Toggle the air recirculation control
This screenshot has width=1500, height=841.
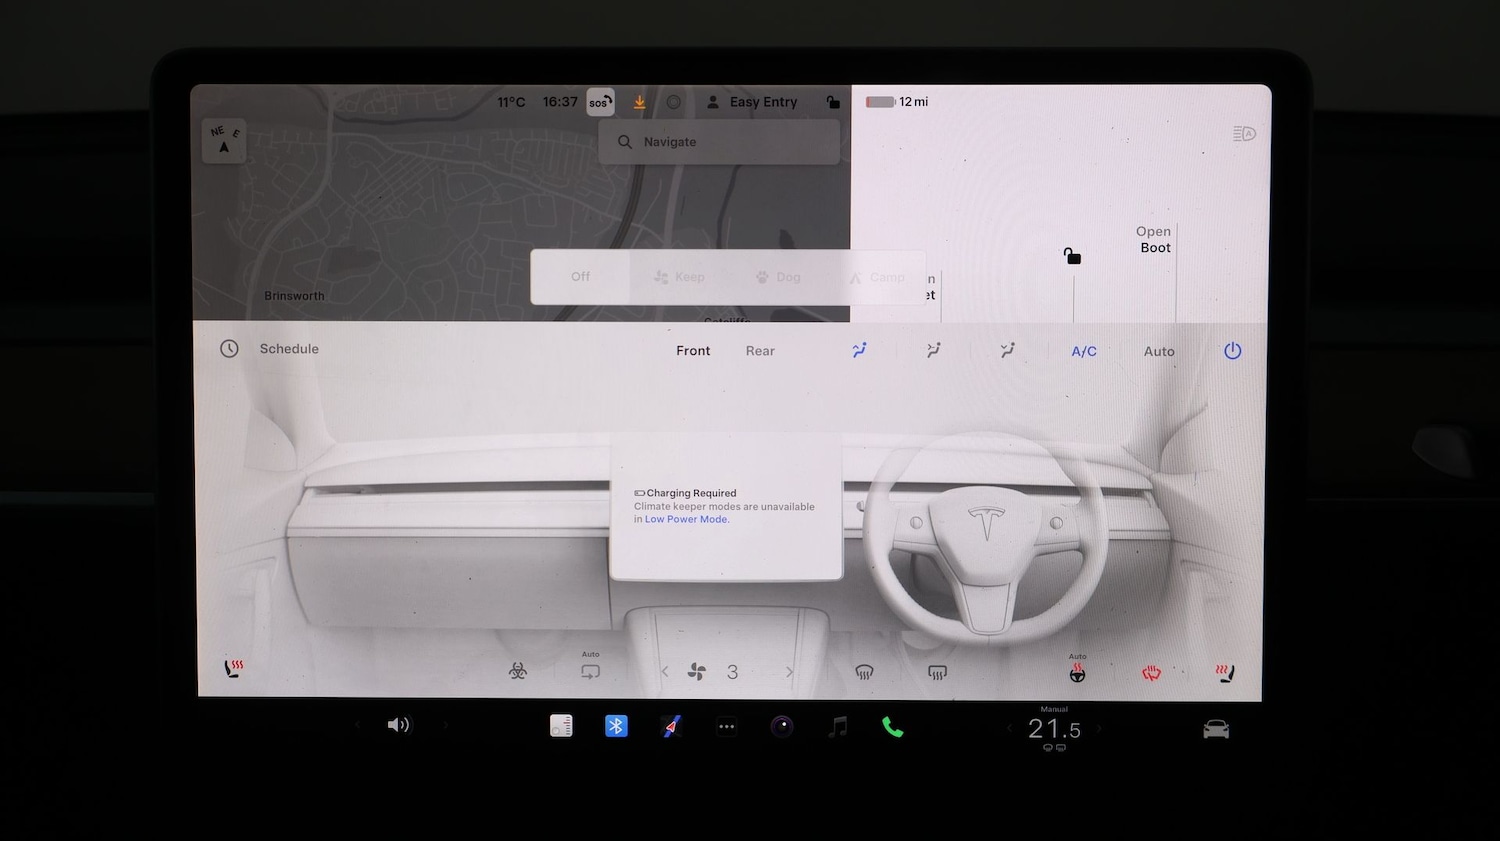point(590,671)
